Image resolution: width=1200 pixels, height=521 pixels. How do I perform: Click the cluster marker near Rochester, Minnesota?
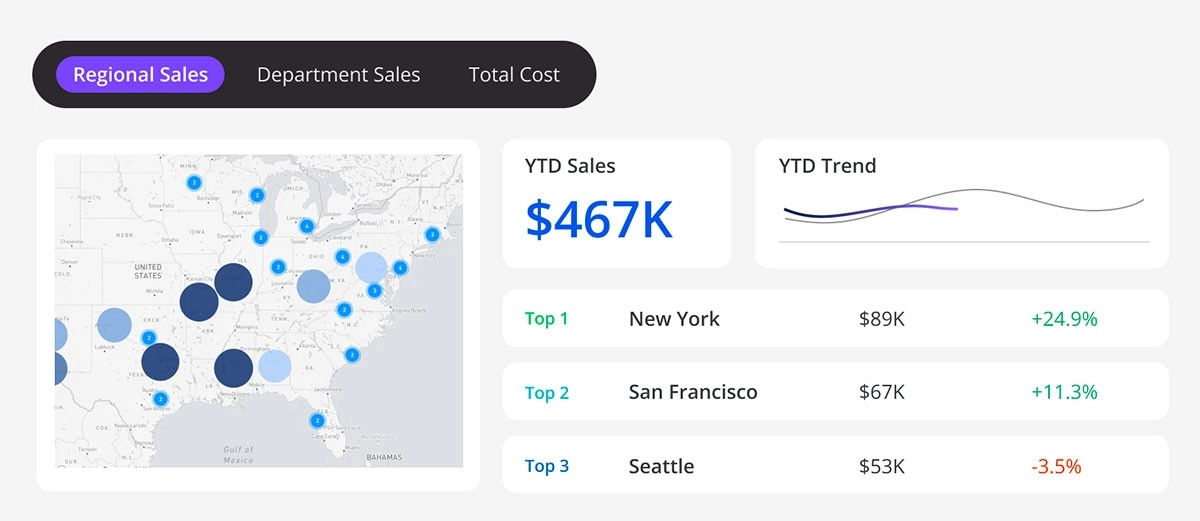(x=194, y=183)
